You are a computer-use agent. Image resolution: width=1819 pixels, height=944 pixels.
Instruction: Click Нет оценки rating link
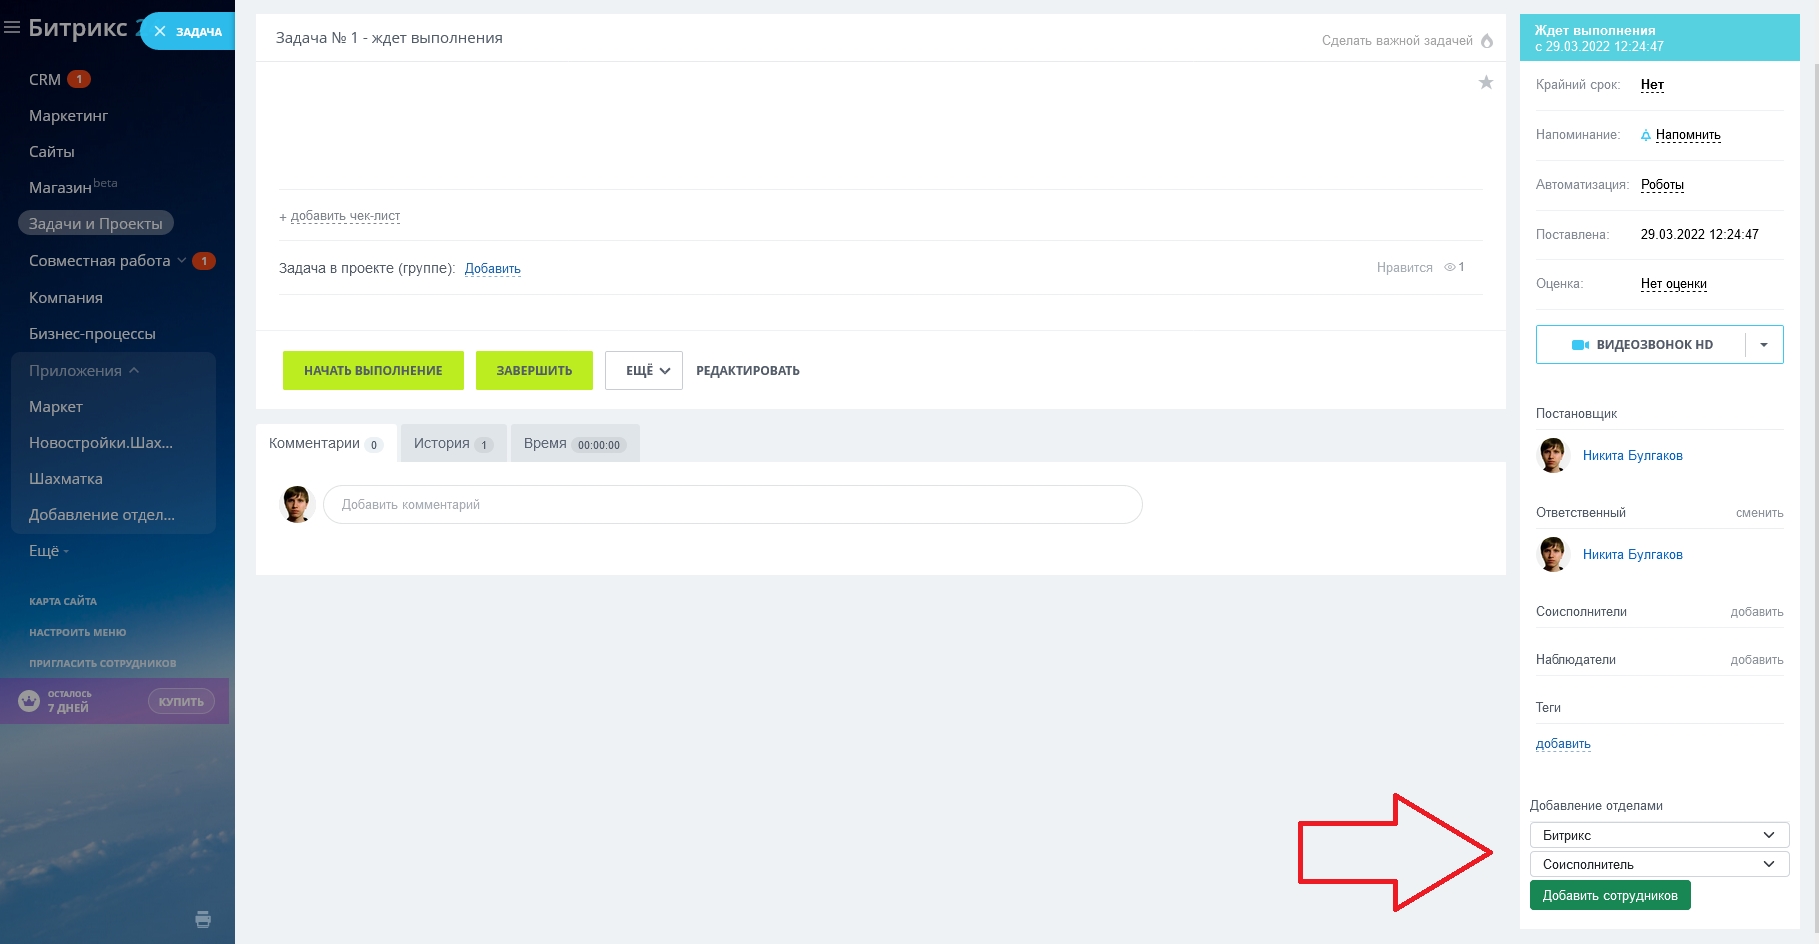(1674, 284)
